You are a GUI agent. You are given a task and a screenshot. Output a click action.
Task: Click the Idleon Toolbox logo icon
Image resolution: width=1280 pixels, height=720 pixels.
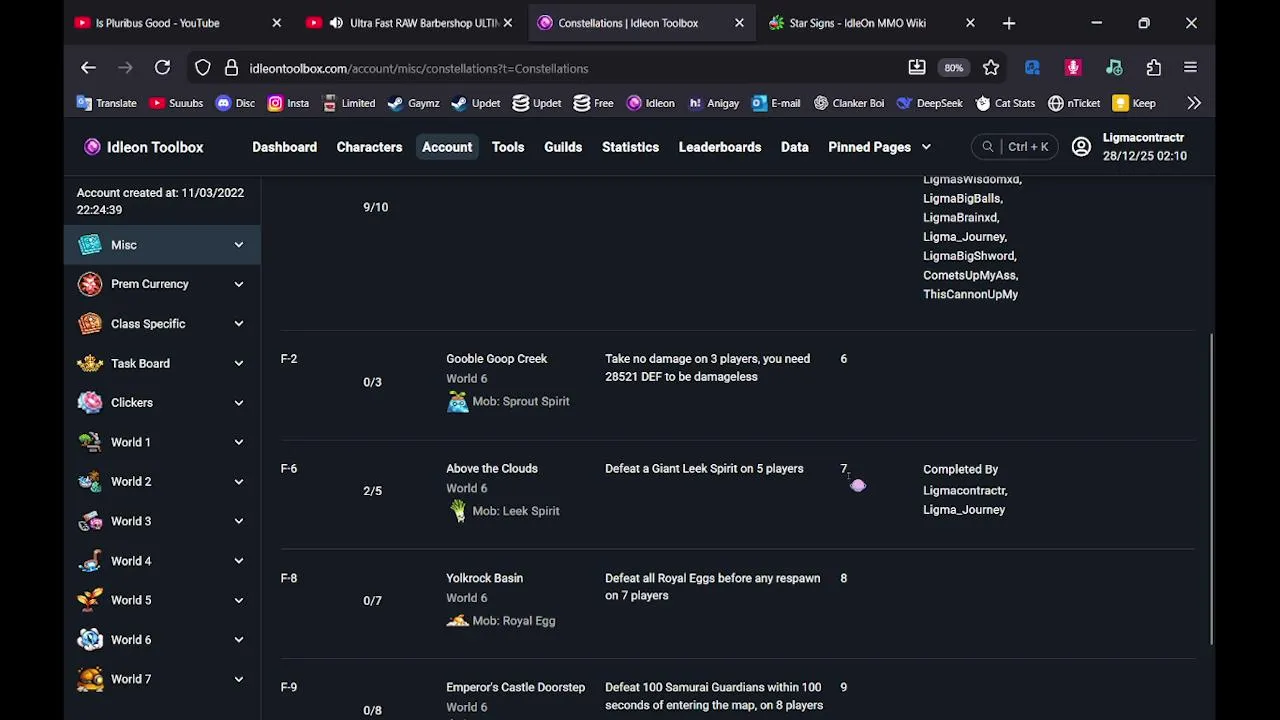[93, 147]
